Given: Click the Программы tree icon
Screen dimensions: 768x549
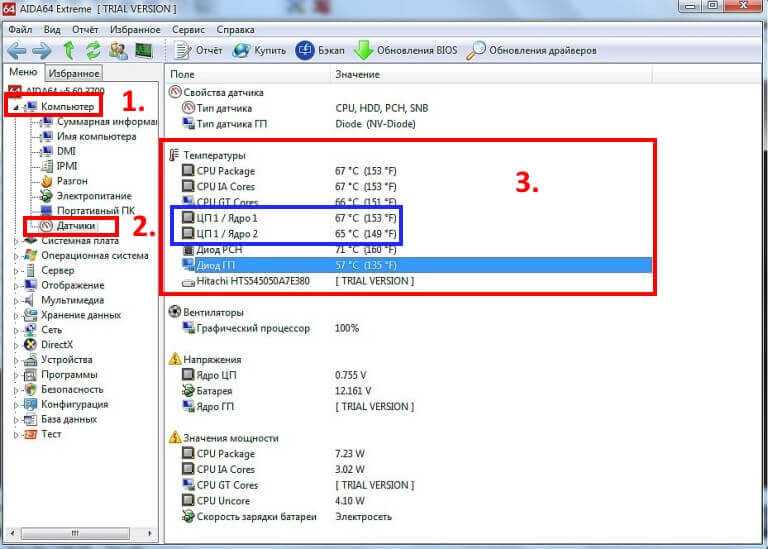Looking at the screenshot, I should point(30,375).
